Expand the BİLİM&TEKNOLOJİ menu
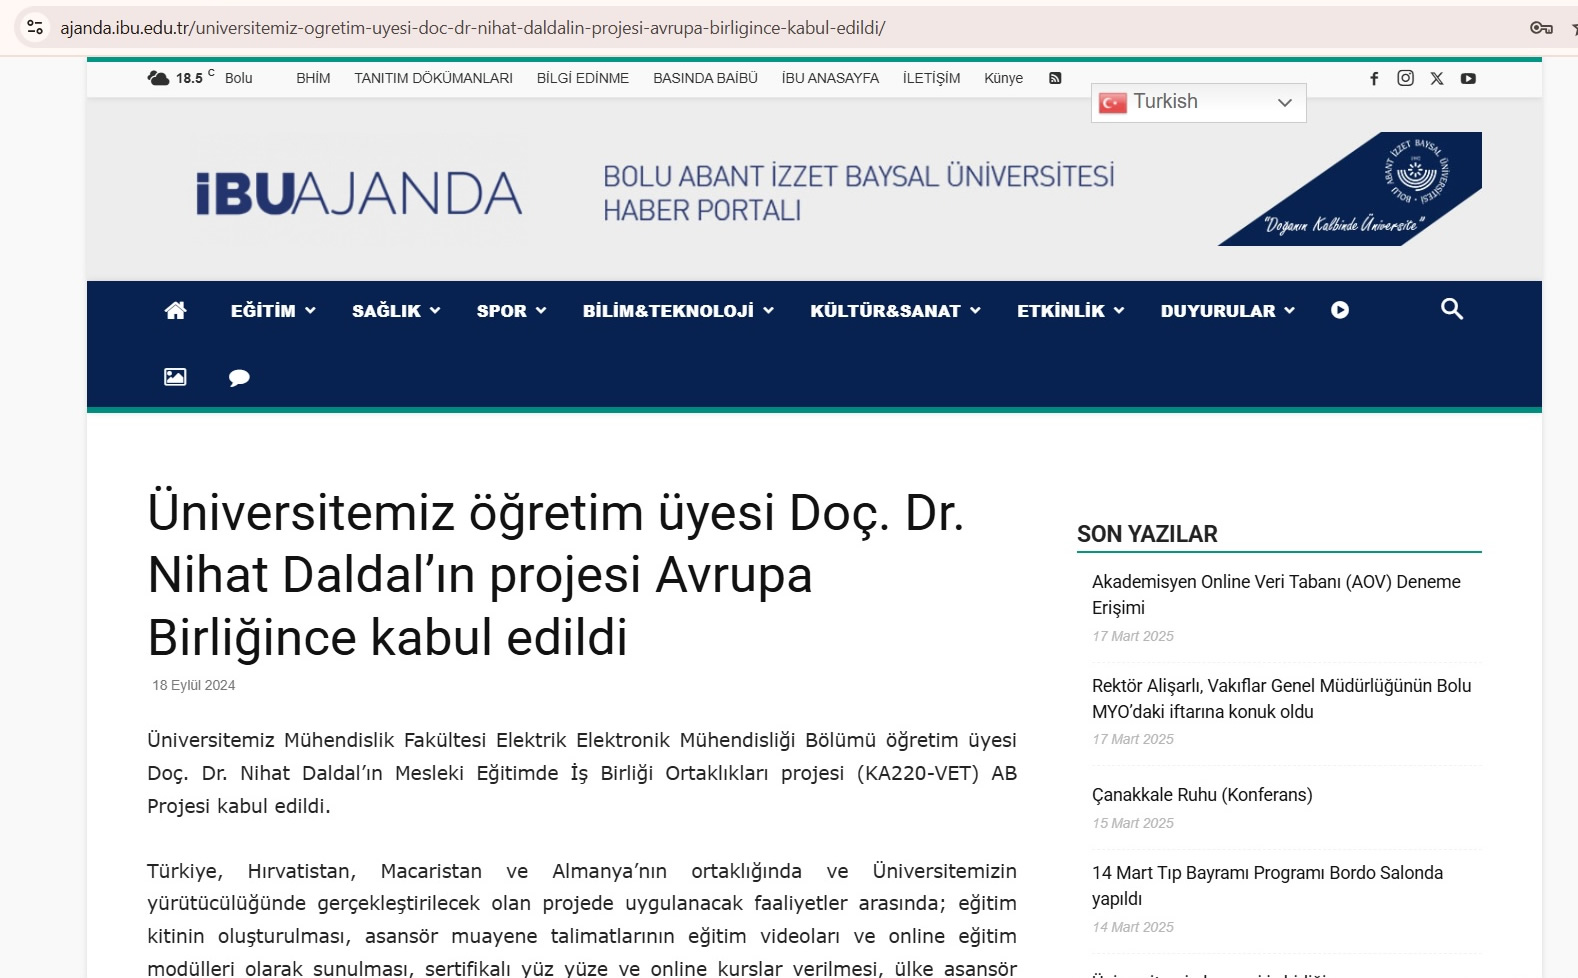The height and width of the screenshot is (978, 1578). (677, 311)
